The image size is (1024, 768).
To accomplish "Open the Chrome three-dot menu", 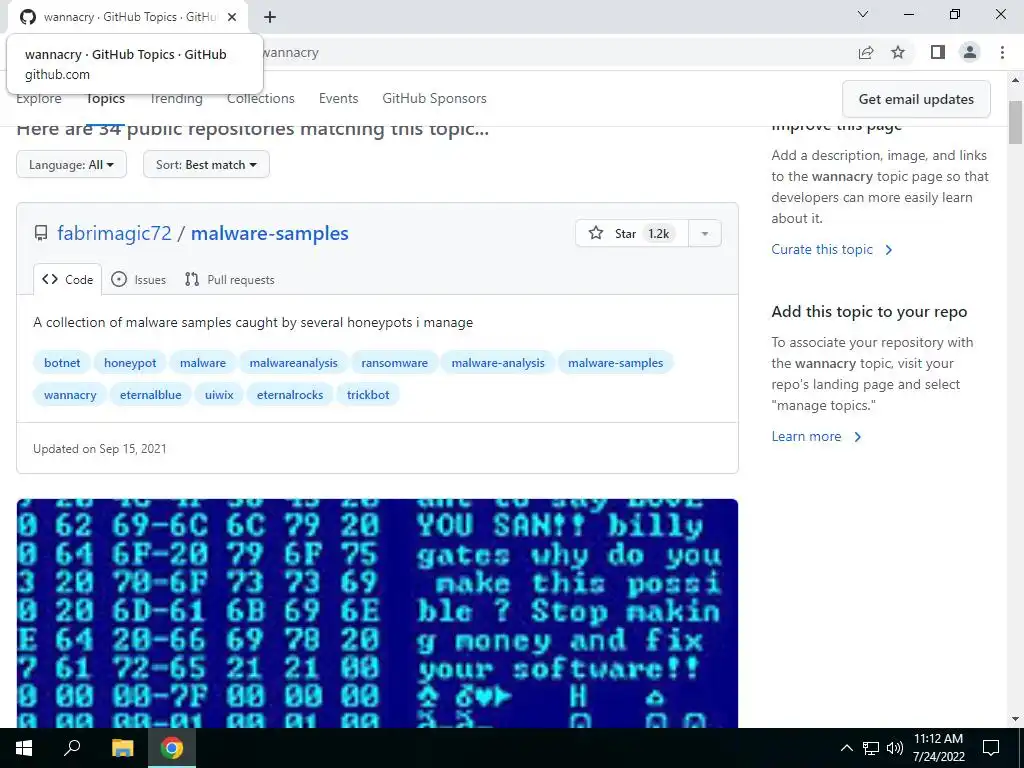I will pos(1002,52).
